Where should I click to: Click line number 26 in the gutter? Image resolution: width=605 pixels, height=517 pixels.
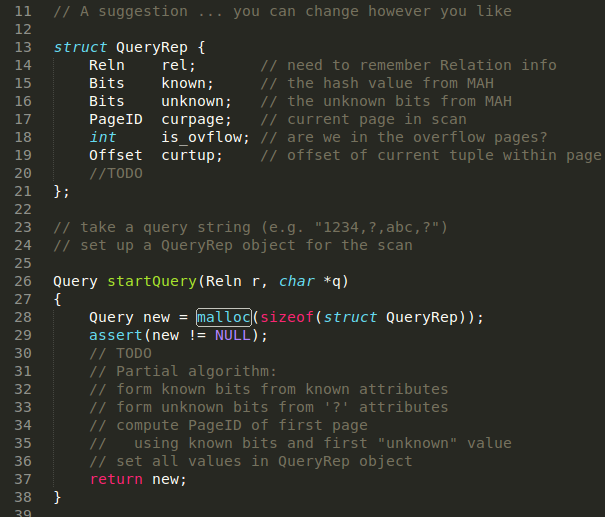click(24, 281)
